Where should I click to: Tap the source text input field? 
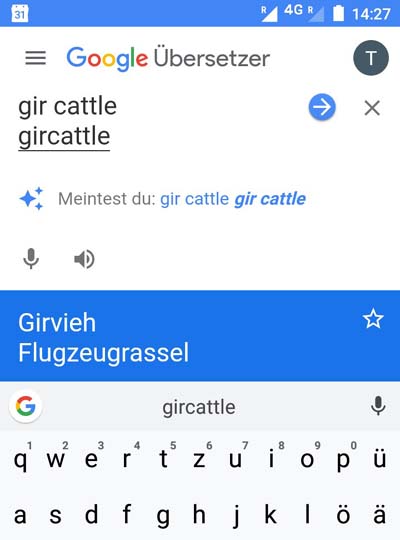click(158, 122)
